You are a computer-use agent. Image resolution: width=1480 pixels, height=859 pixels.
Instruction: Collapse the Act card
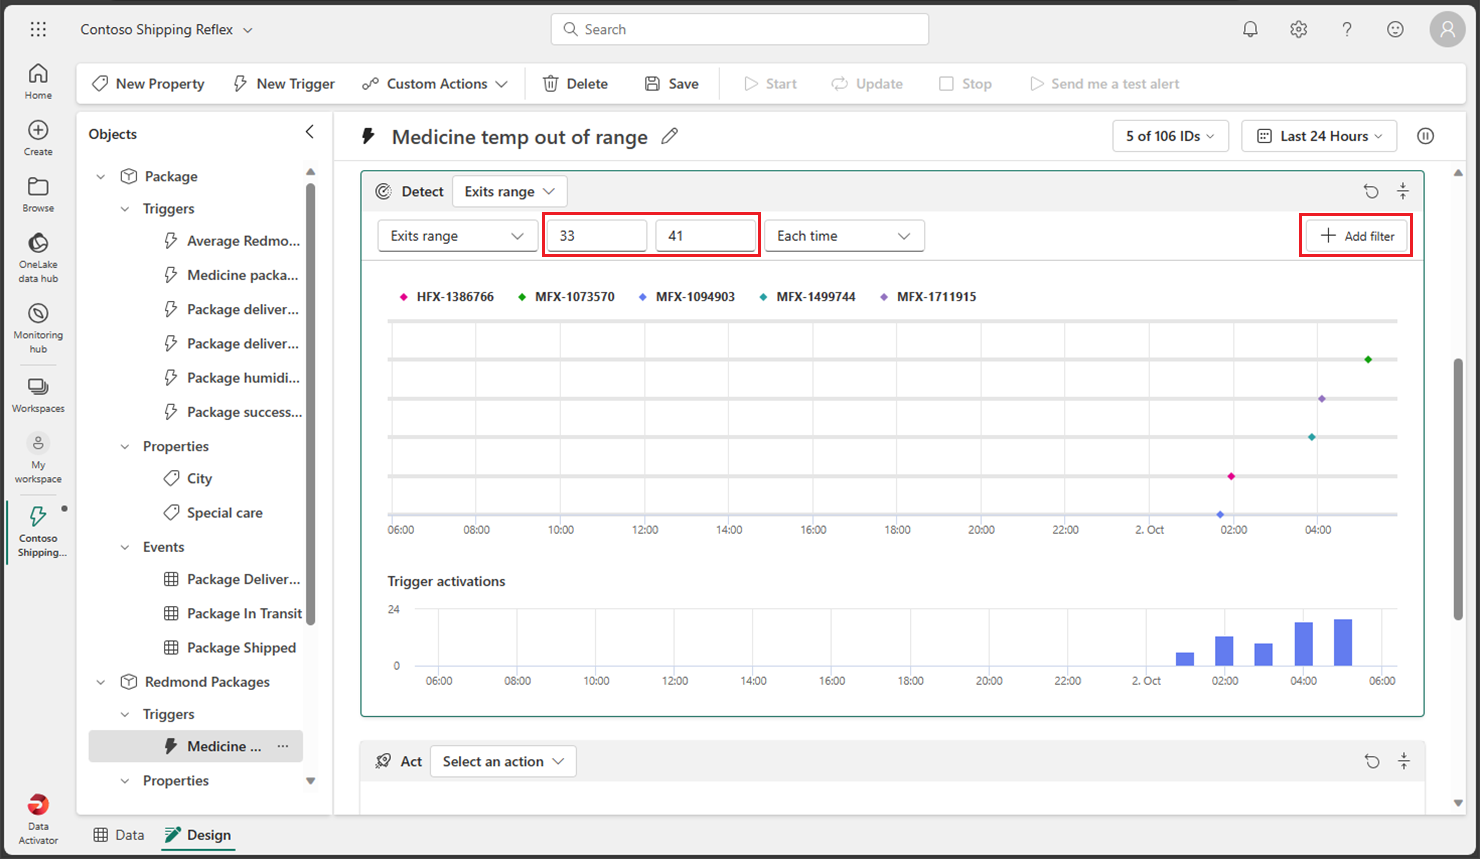click(1404, 761)
